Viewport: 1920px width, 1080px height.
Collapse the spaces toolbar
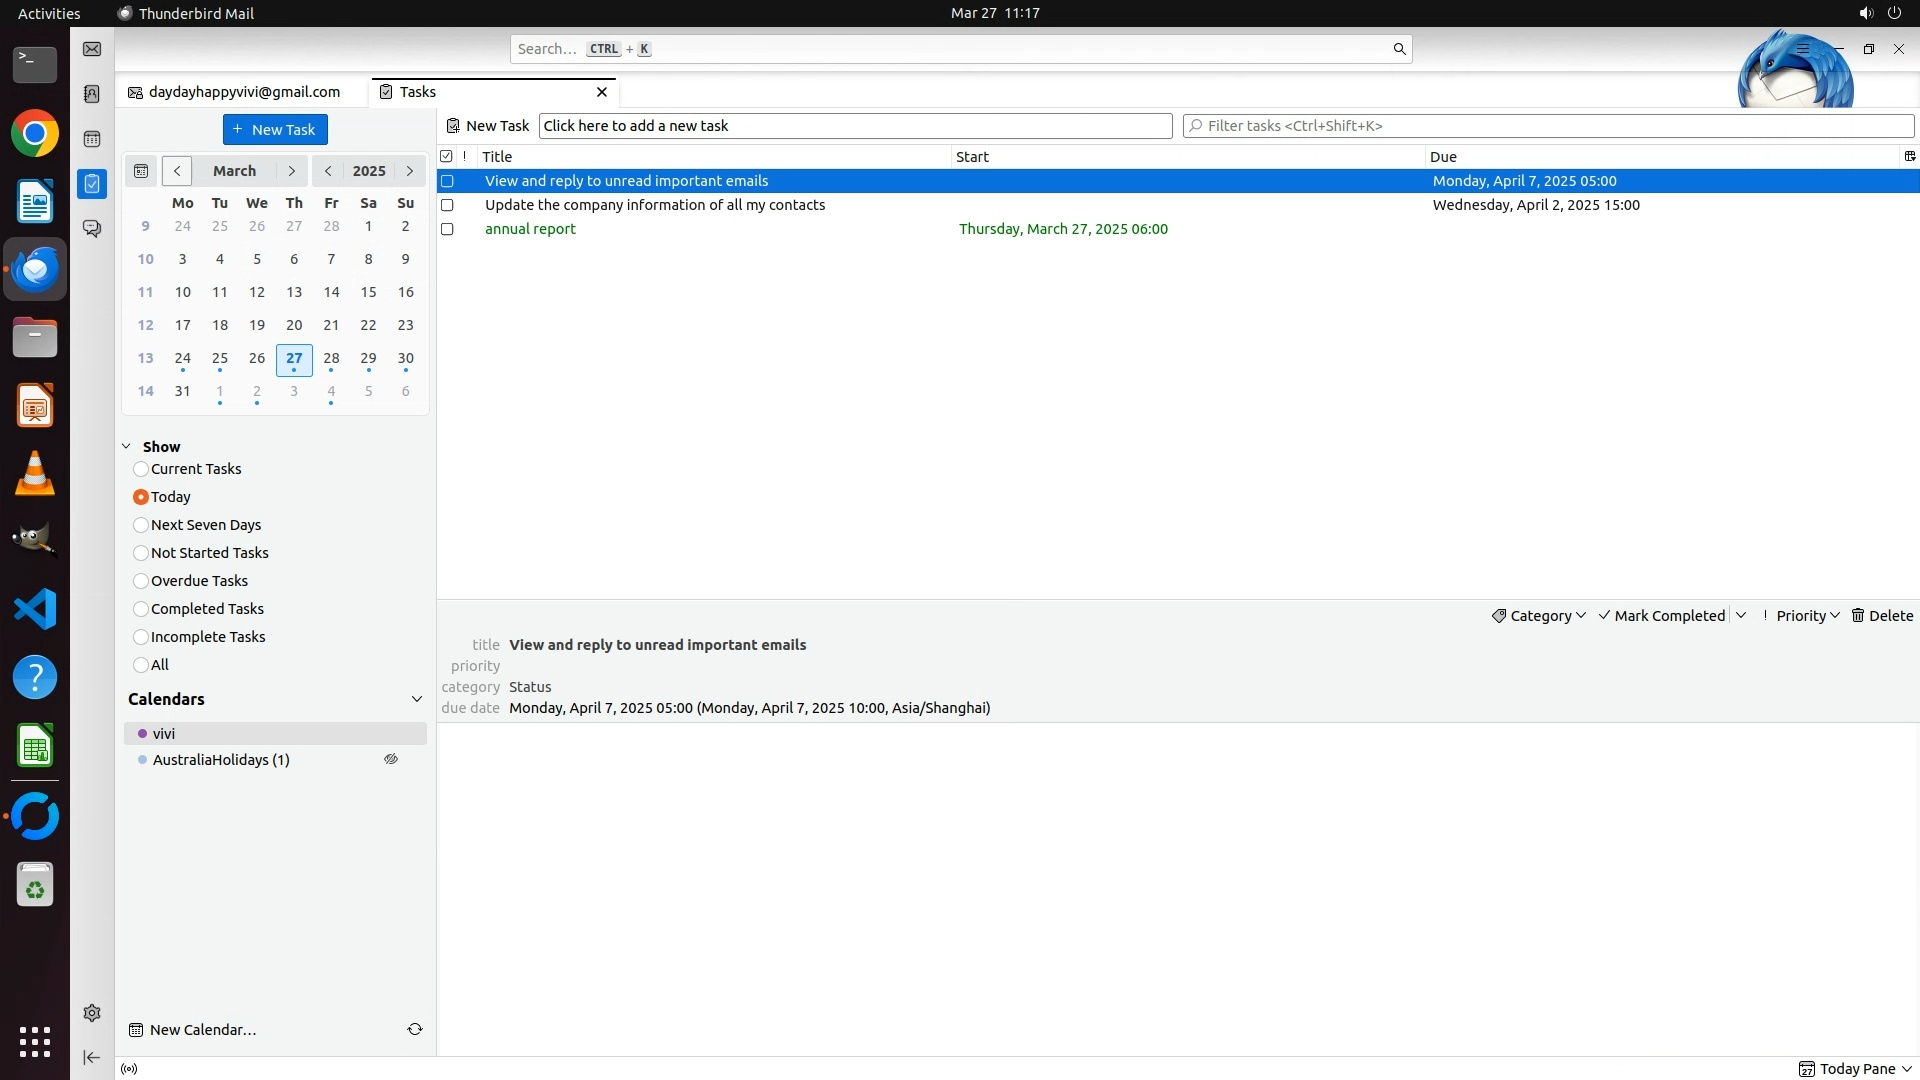coord(92,1057)
